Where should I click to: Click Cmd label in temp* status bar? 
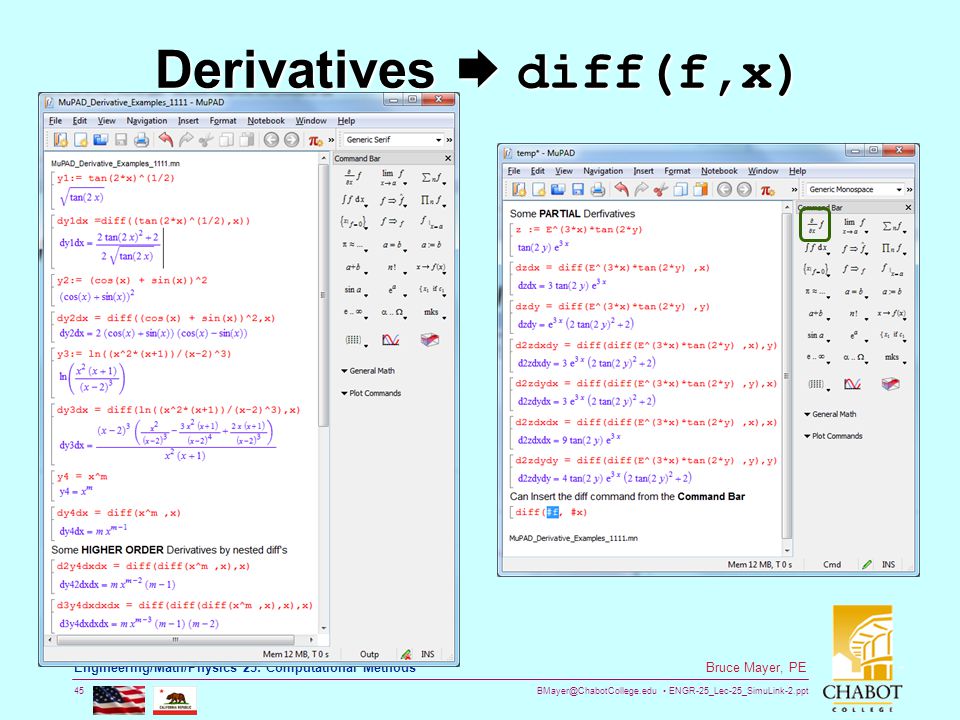coord(831,564)
